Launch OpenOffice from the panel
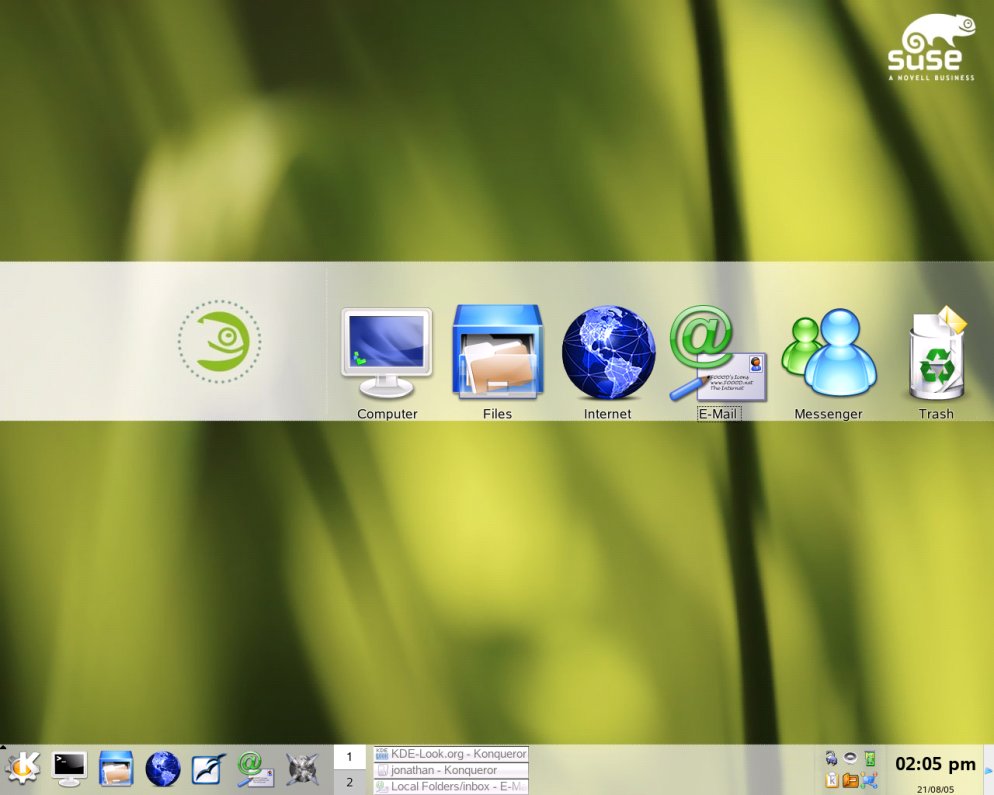 click(x=209, y=769)
